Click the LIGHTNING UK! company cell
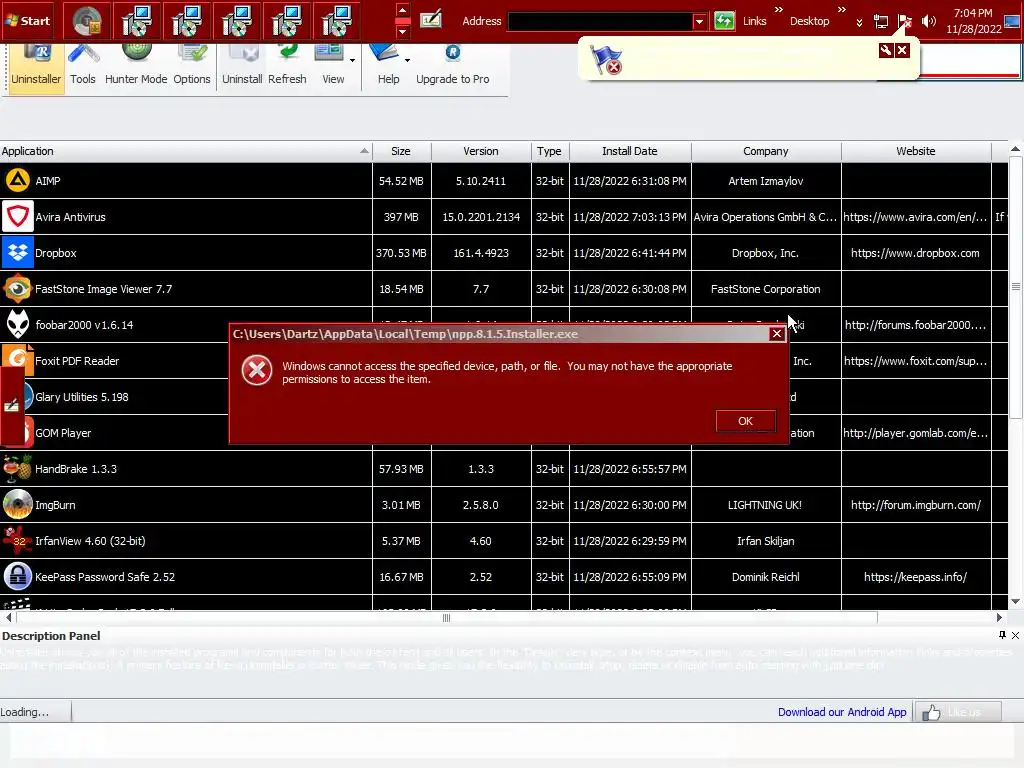The image size is (1024, 768). click(x=765, y=505)
